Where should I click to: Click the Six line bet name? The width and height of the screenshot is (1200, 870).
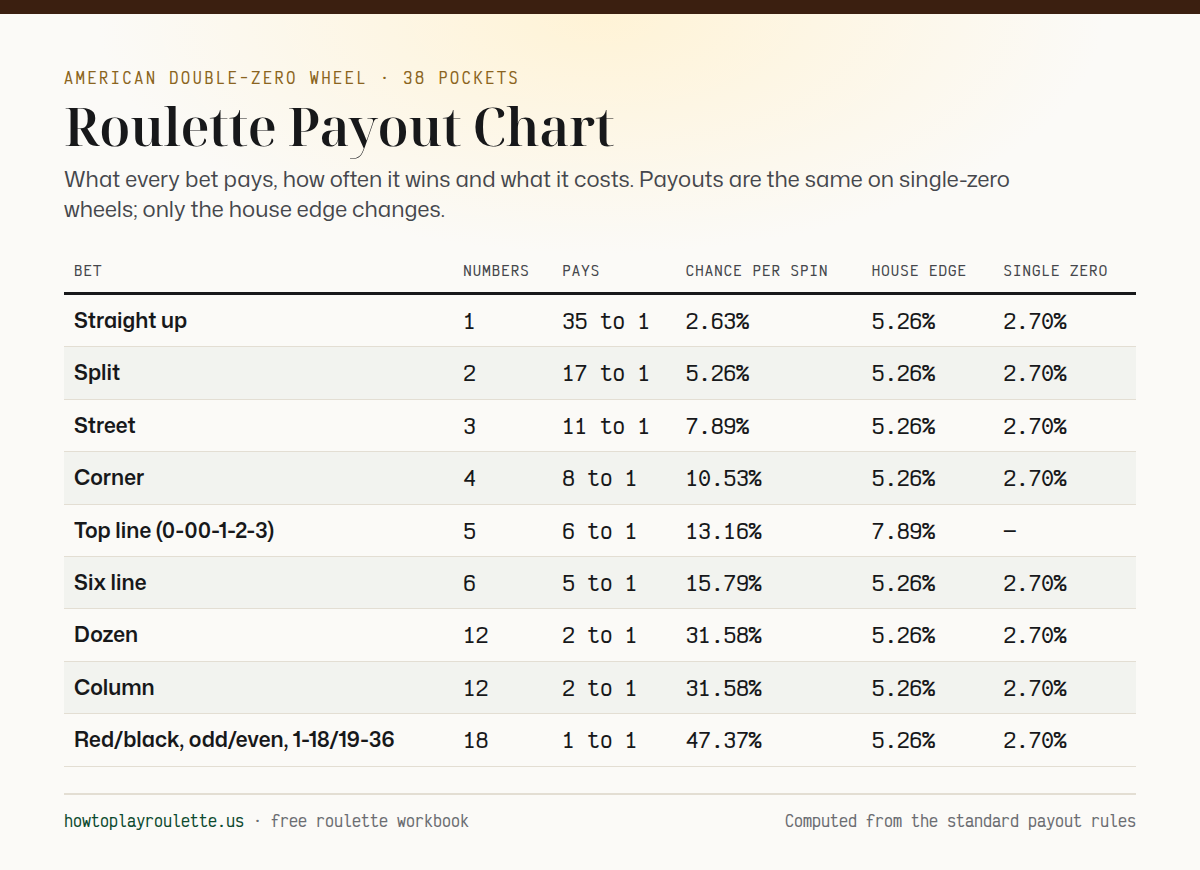(x=110, y=582)
